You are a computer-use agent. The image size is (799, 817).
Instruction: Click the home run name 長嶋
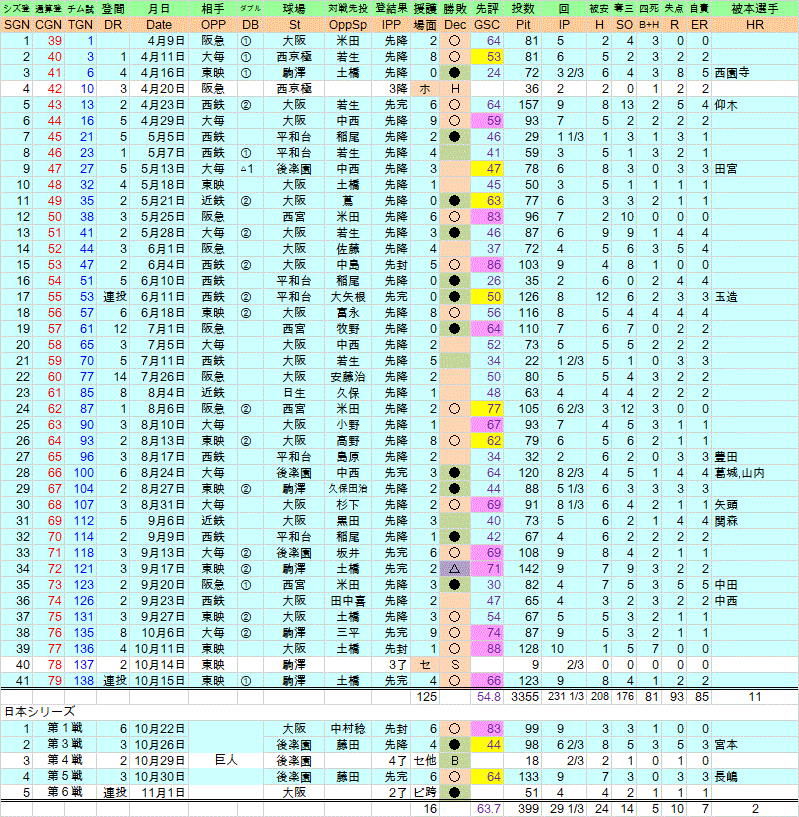coord(726,777)
